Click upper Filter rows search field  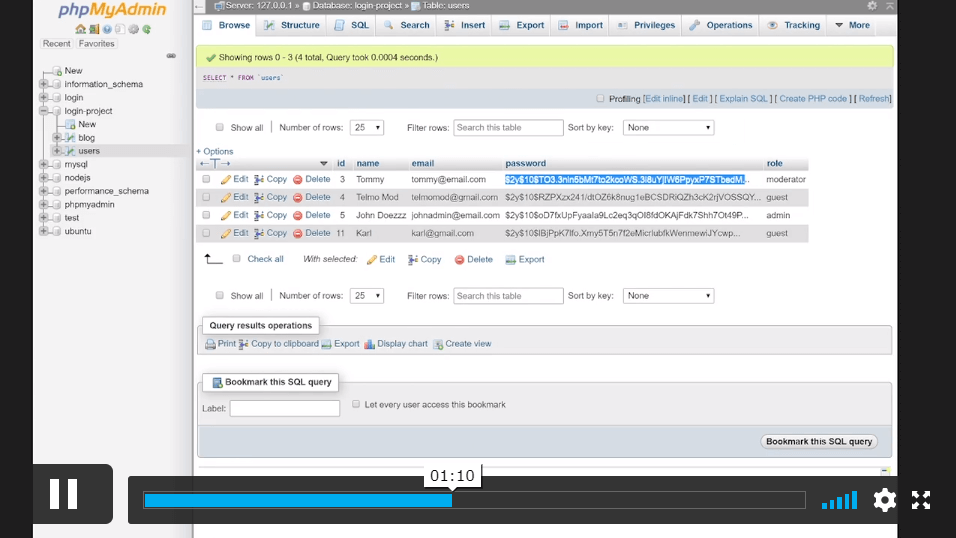pyautogui.click(x=508, y=127)
